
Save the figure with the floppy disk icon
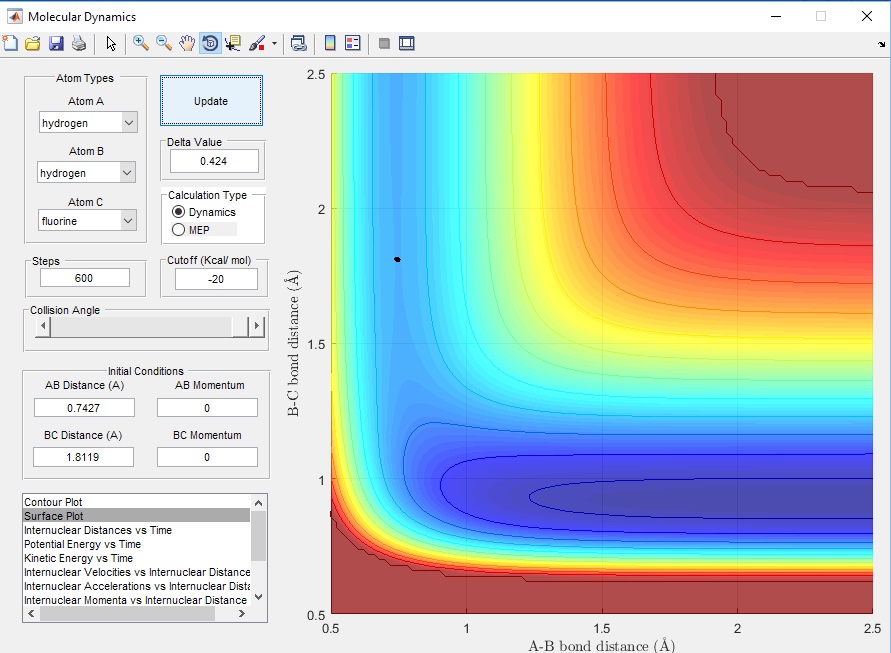[56, 44]
